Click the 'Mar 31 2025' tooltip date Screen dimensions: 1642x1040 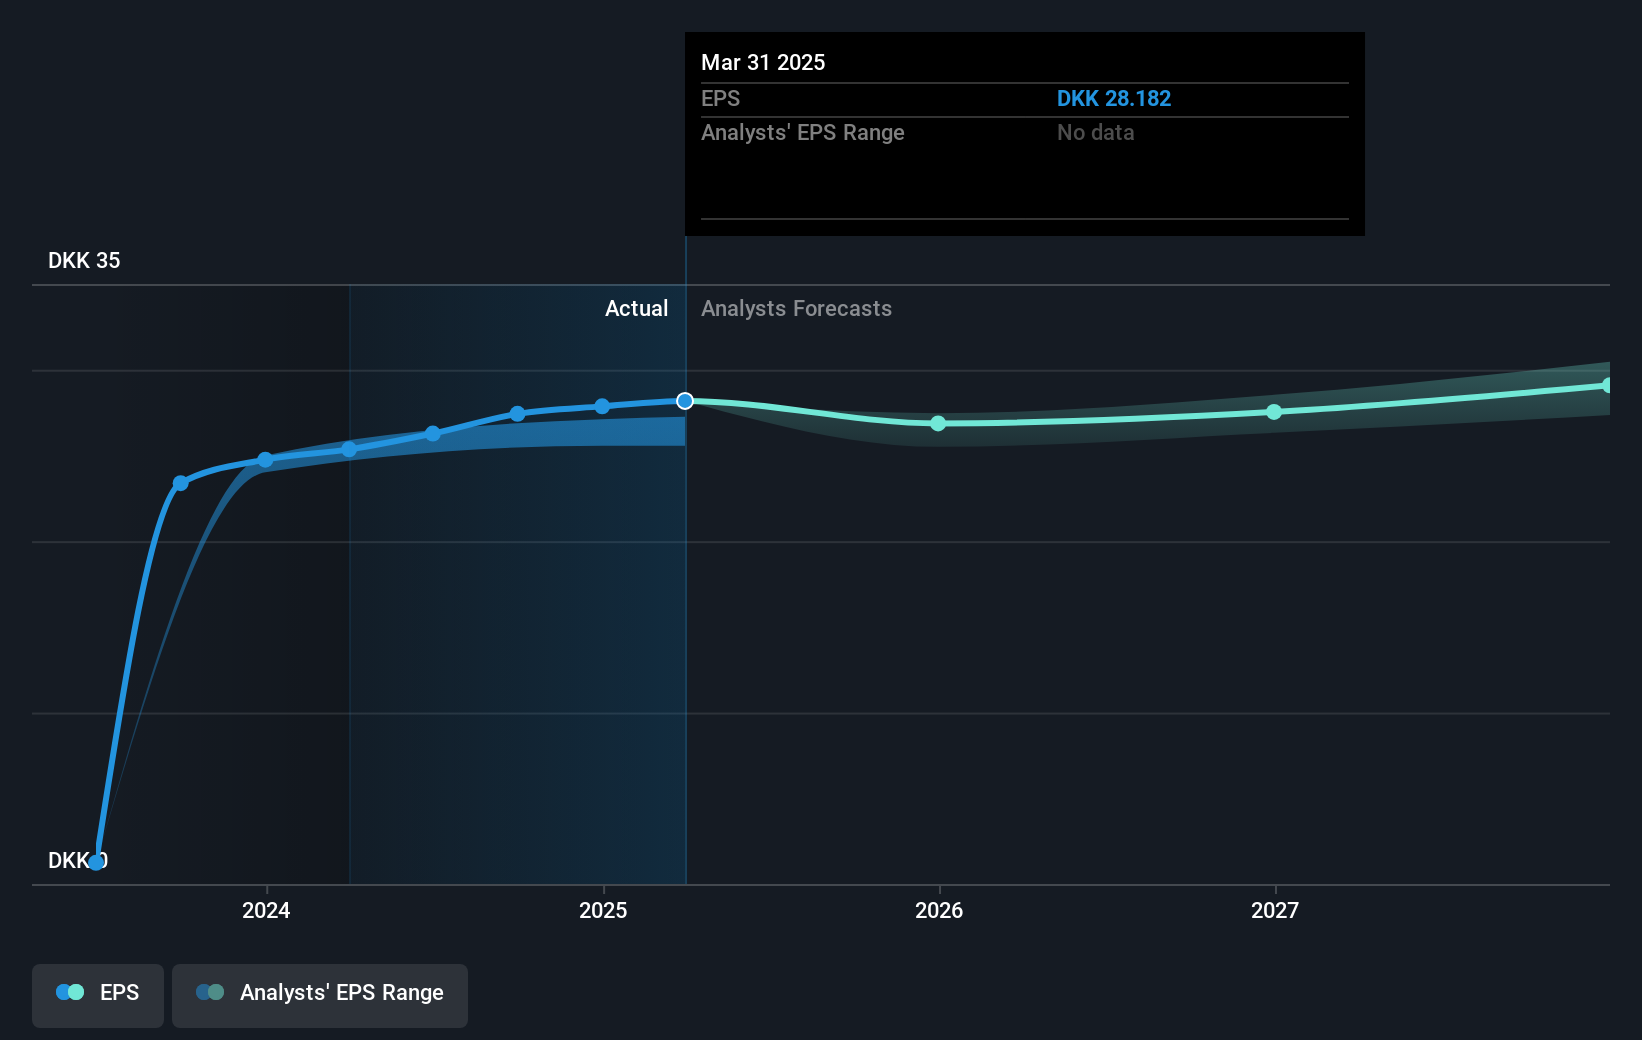click(x=763, y=63)
